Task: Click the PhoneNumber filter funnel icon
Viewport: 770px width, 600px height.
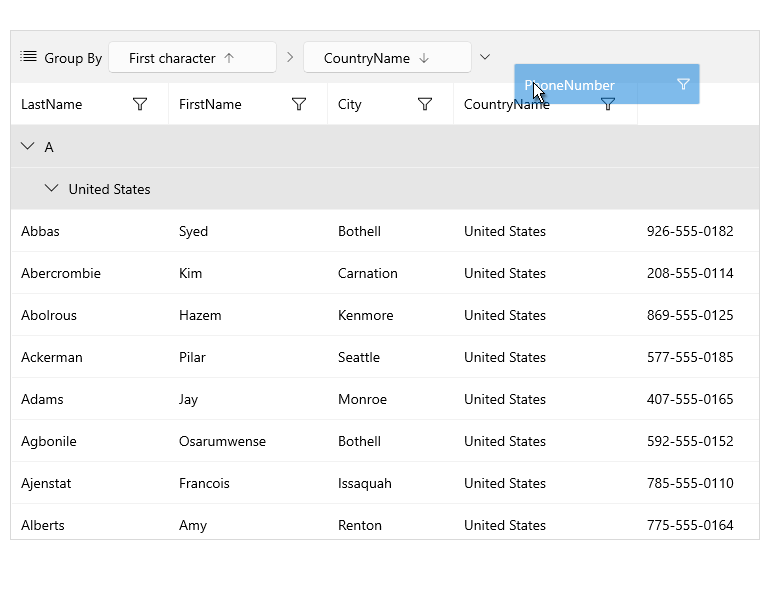Action: coord(683,84)
